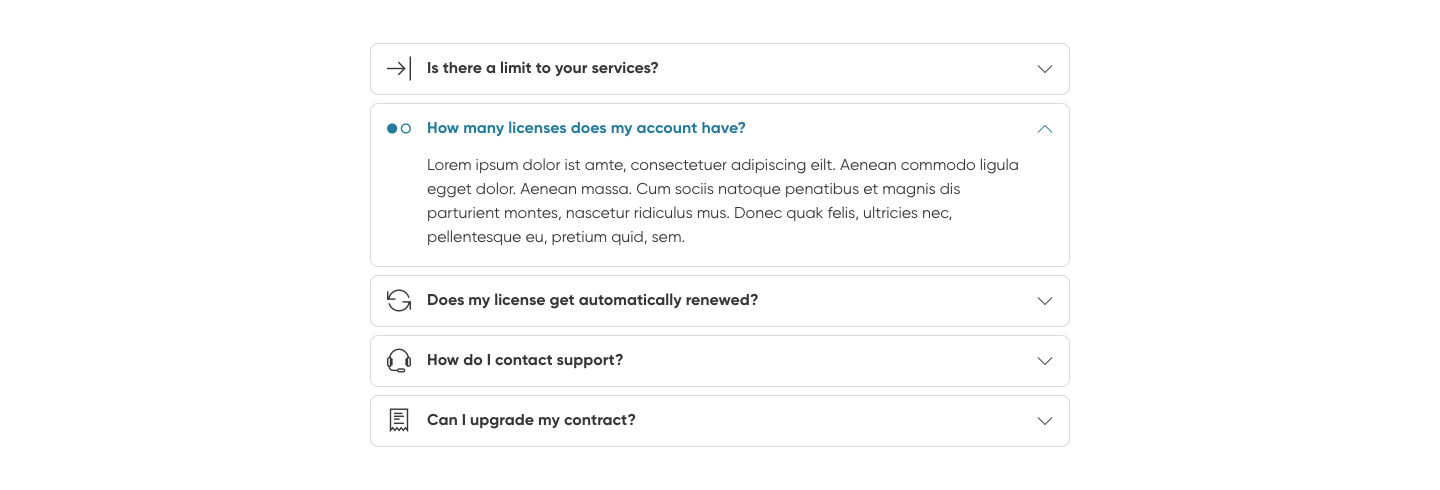Viewport: 1440px width, 490px height.
Task: Open the "How do I contact support?" question
Action: 525,360
